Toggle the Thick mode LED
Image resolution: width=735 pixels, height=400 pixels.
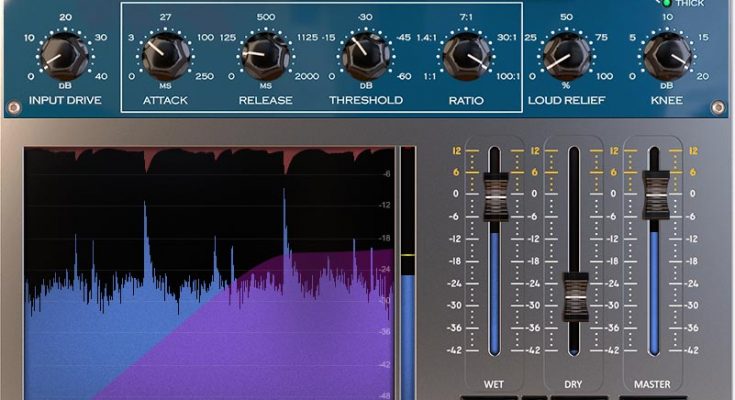(667, 3)
